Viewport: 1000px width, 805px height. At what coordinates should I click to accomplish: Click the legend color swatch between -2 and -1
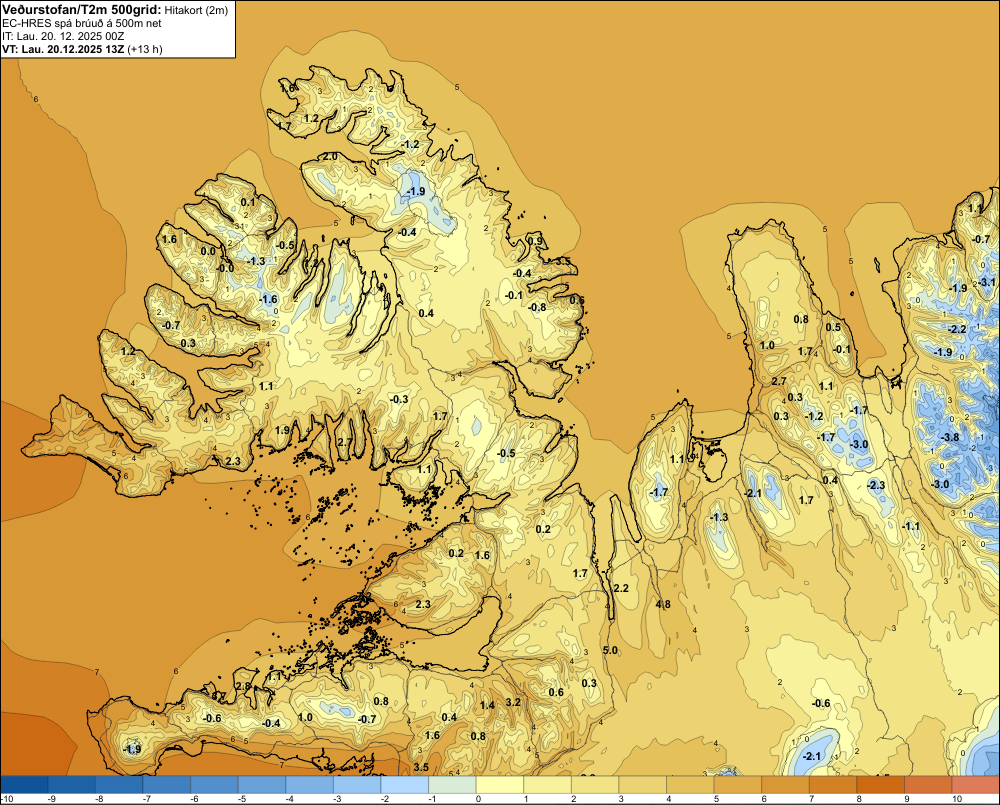pos(404,785)
